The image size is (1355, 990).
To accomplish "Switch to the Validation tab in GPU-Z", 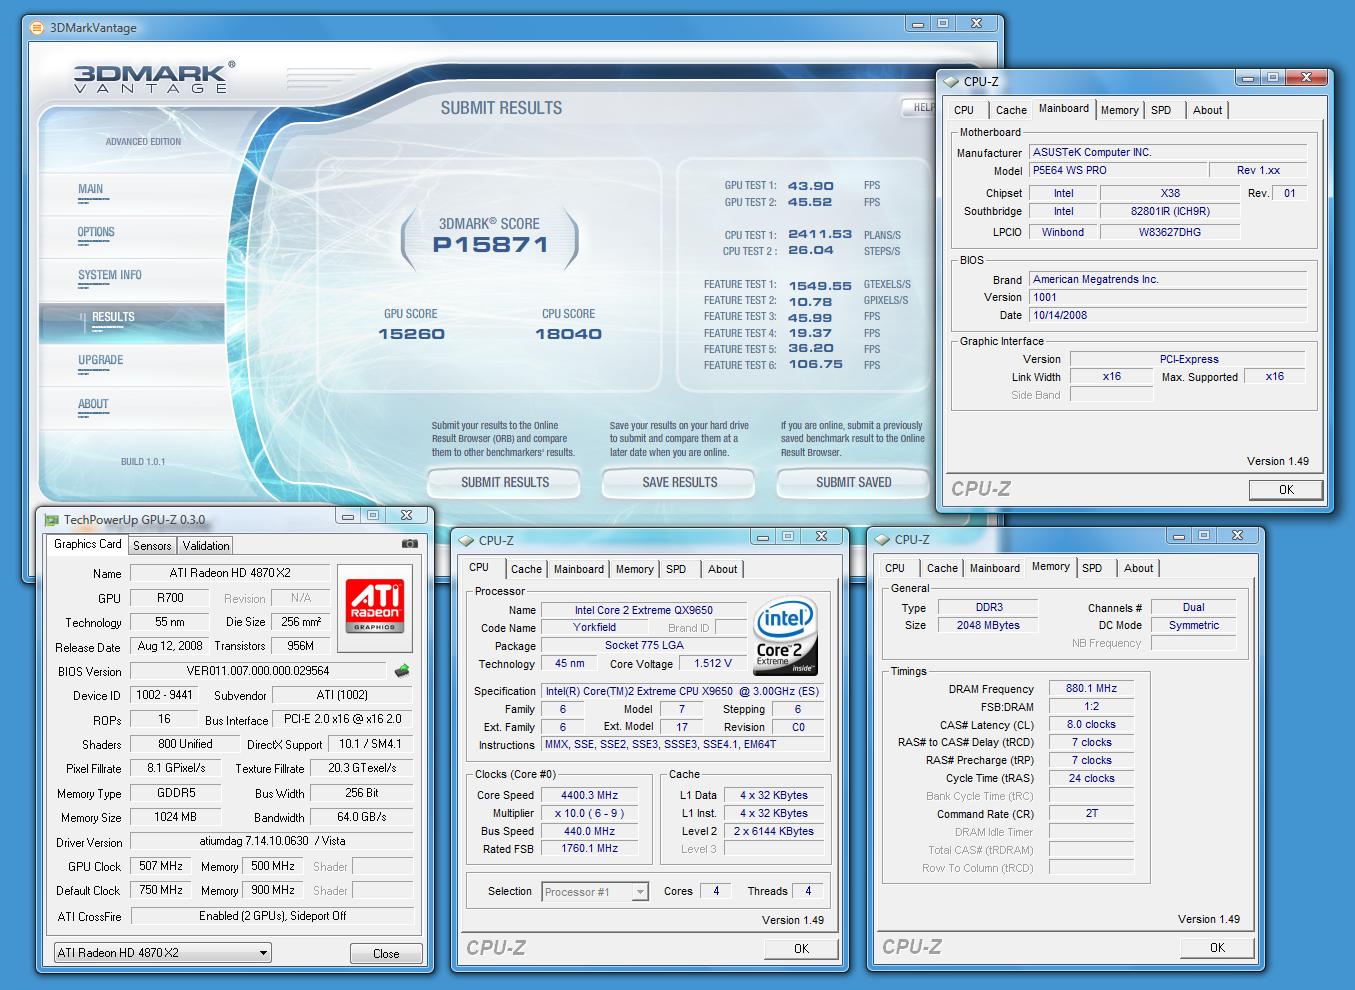I will tap(206, 546).
